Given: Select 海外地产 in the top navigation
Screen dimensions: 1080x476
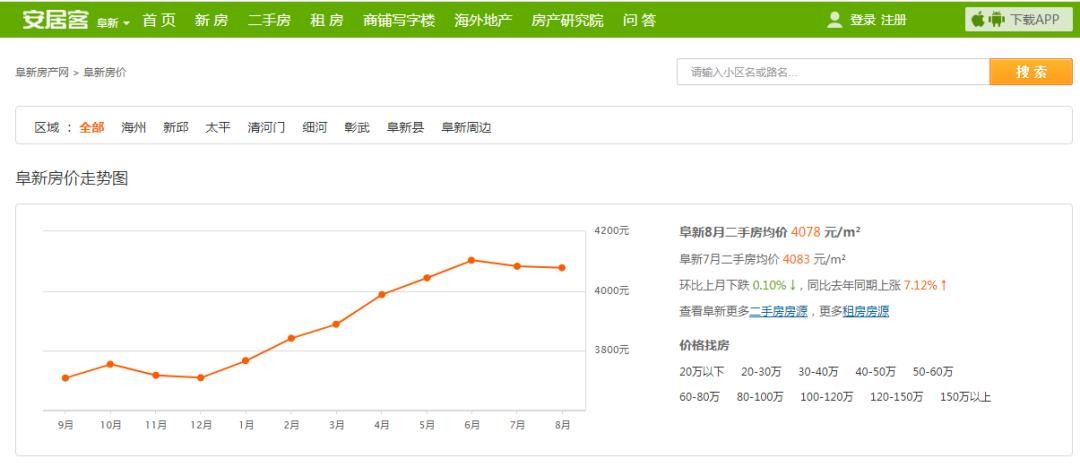Looking at the screenshot, I should coord(483,20).
